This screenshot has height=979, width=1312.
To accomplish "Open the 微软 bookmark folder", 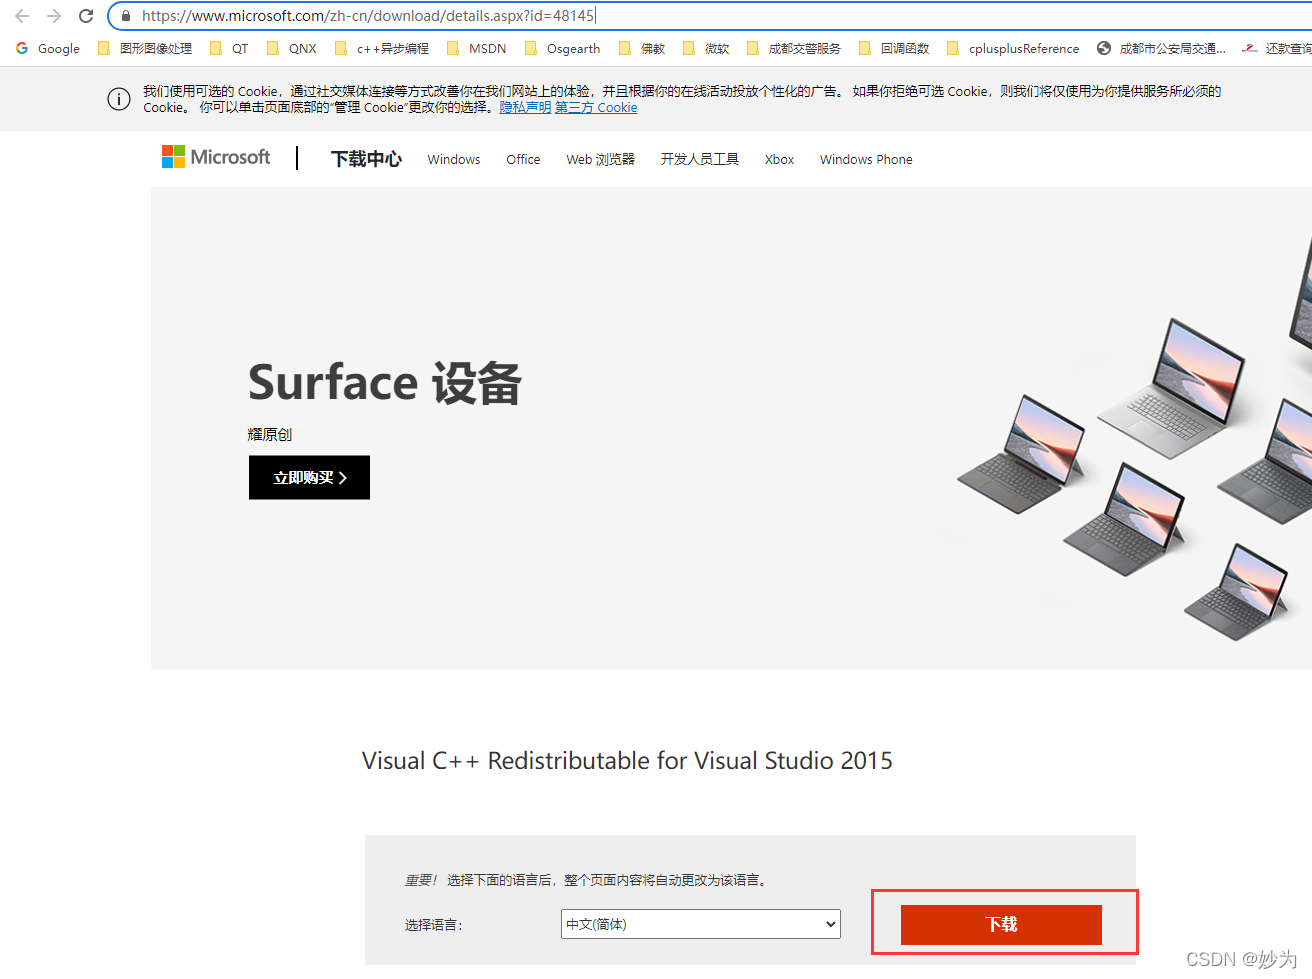I will pyautogui.click(x=706, y=48).
